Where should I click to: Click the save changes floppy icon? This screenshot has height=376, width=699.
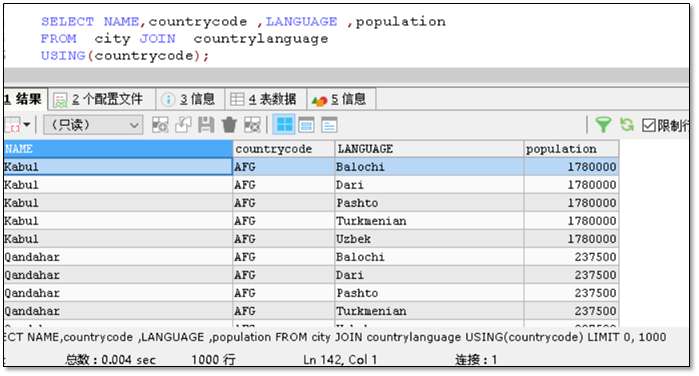(206, 125)
